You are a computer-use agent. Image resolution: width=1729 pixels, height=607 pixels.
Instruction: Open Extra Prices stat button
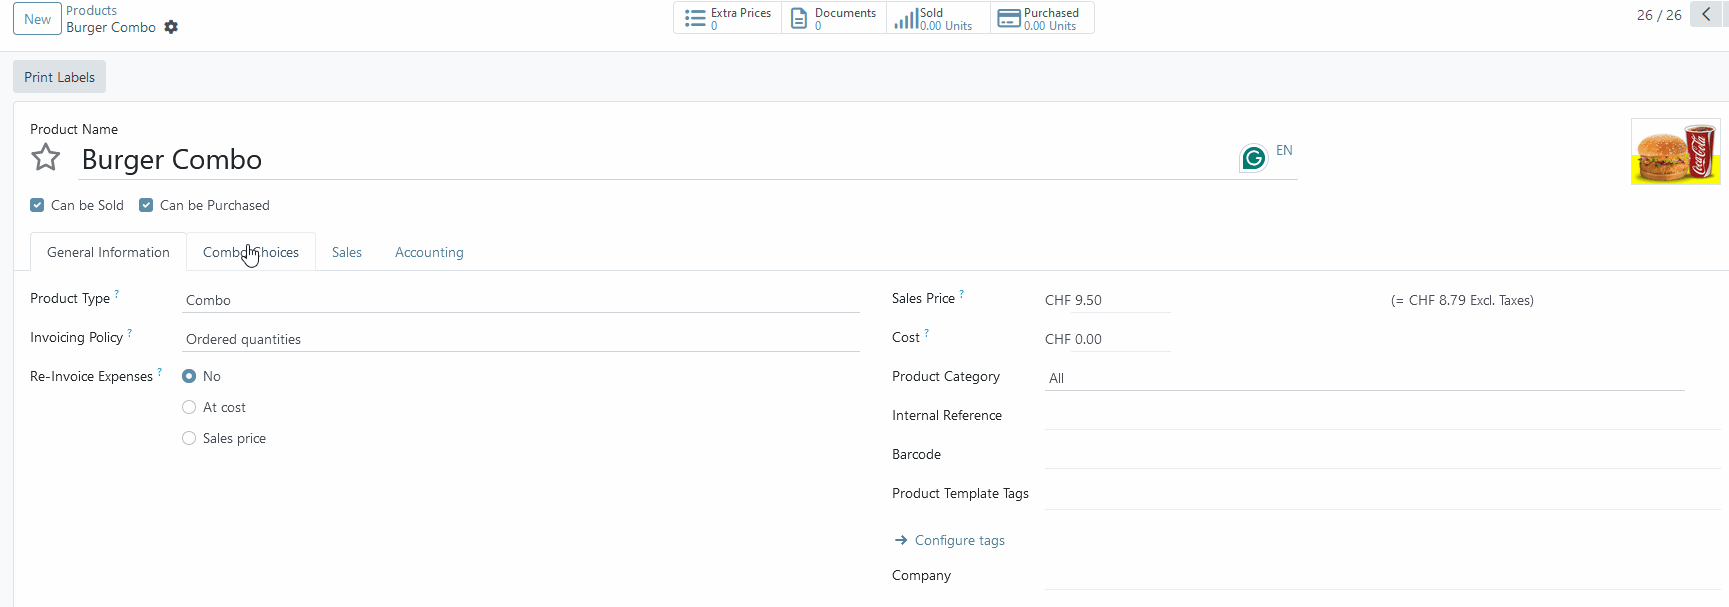728,18
